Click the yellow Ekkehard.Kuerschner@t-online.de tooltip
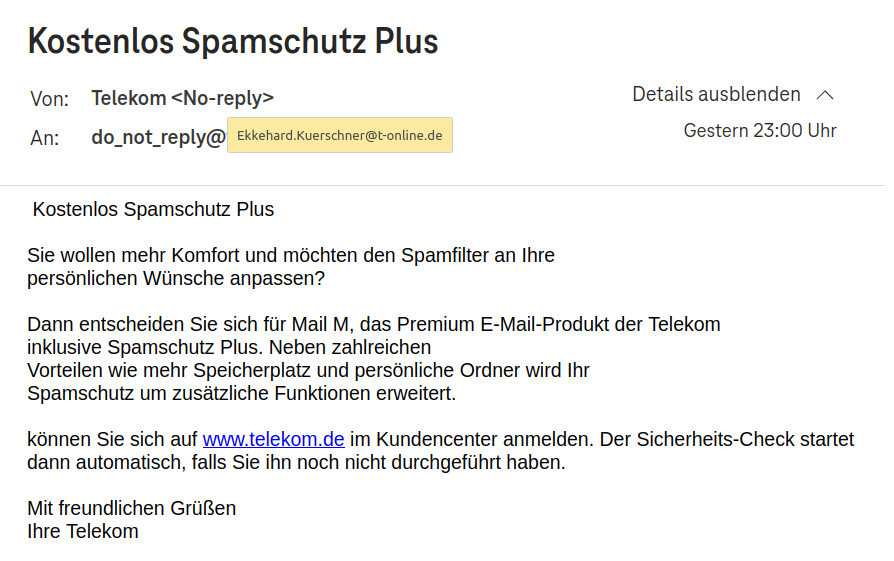This screenshot has height=561, width=894. pos(340,135)
